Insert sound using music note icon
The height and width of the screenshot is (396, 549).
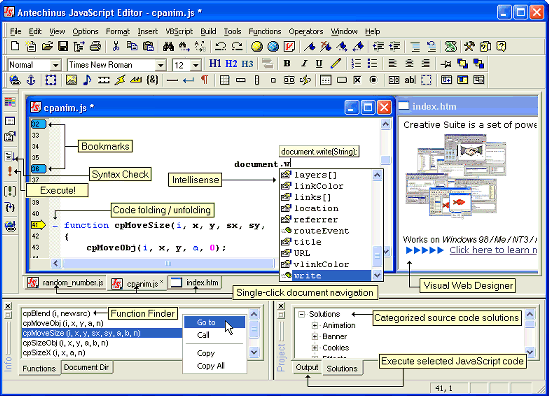coord(87,80)
